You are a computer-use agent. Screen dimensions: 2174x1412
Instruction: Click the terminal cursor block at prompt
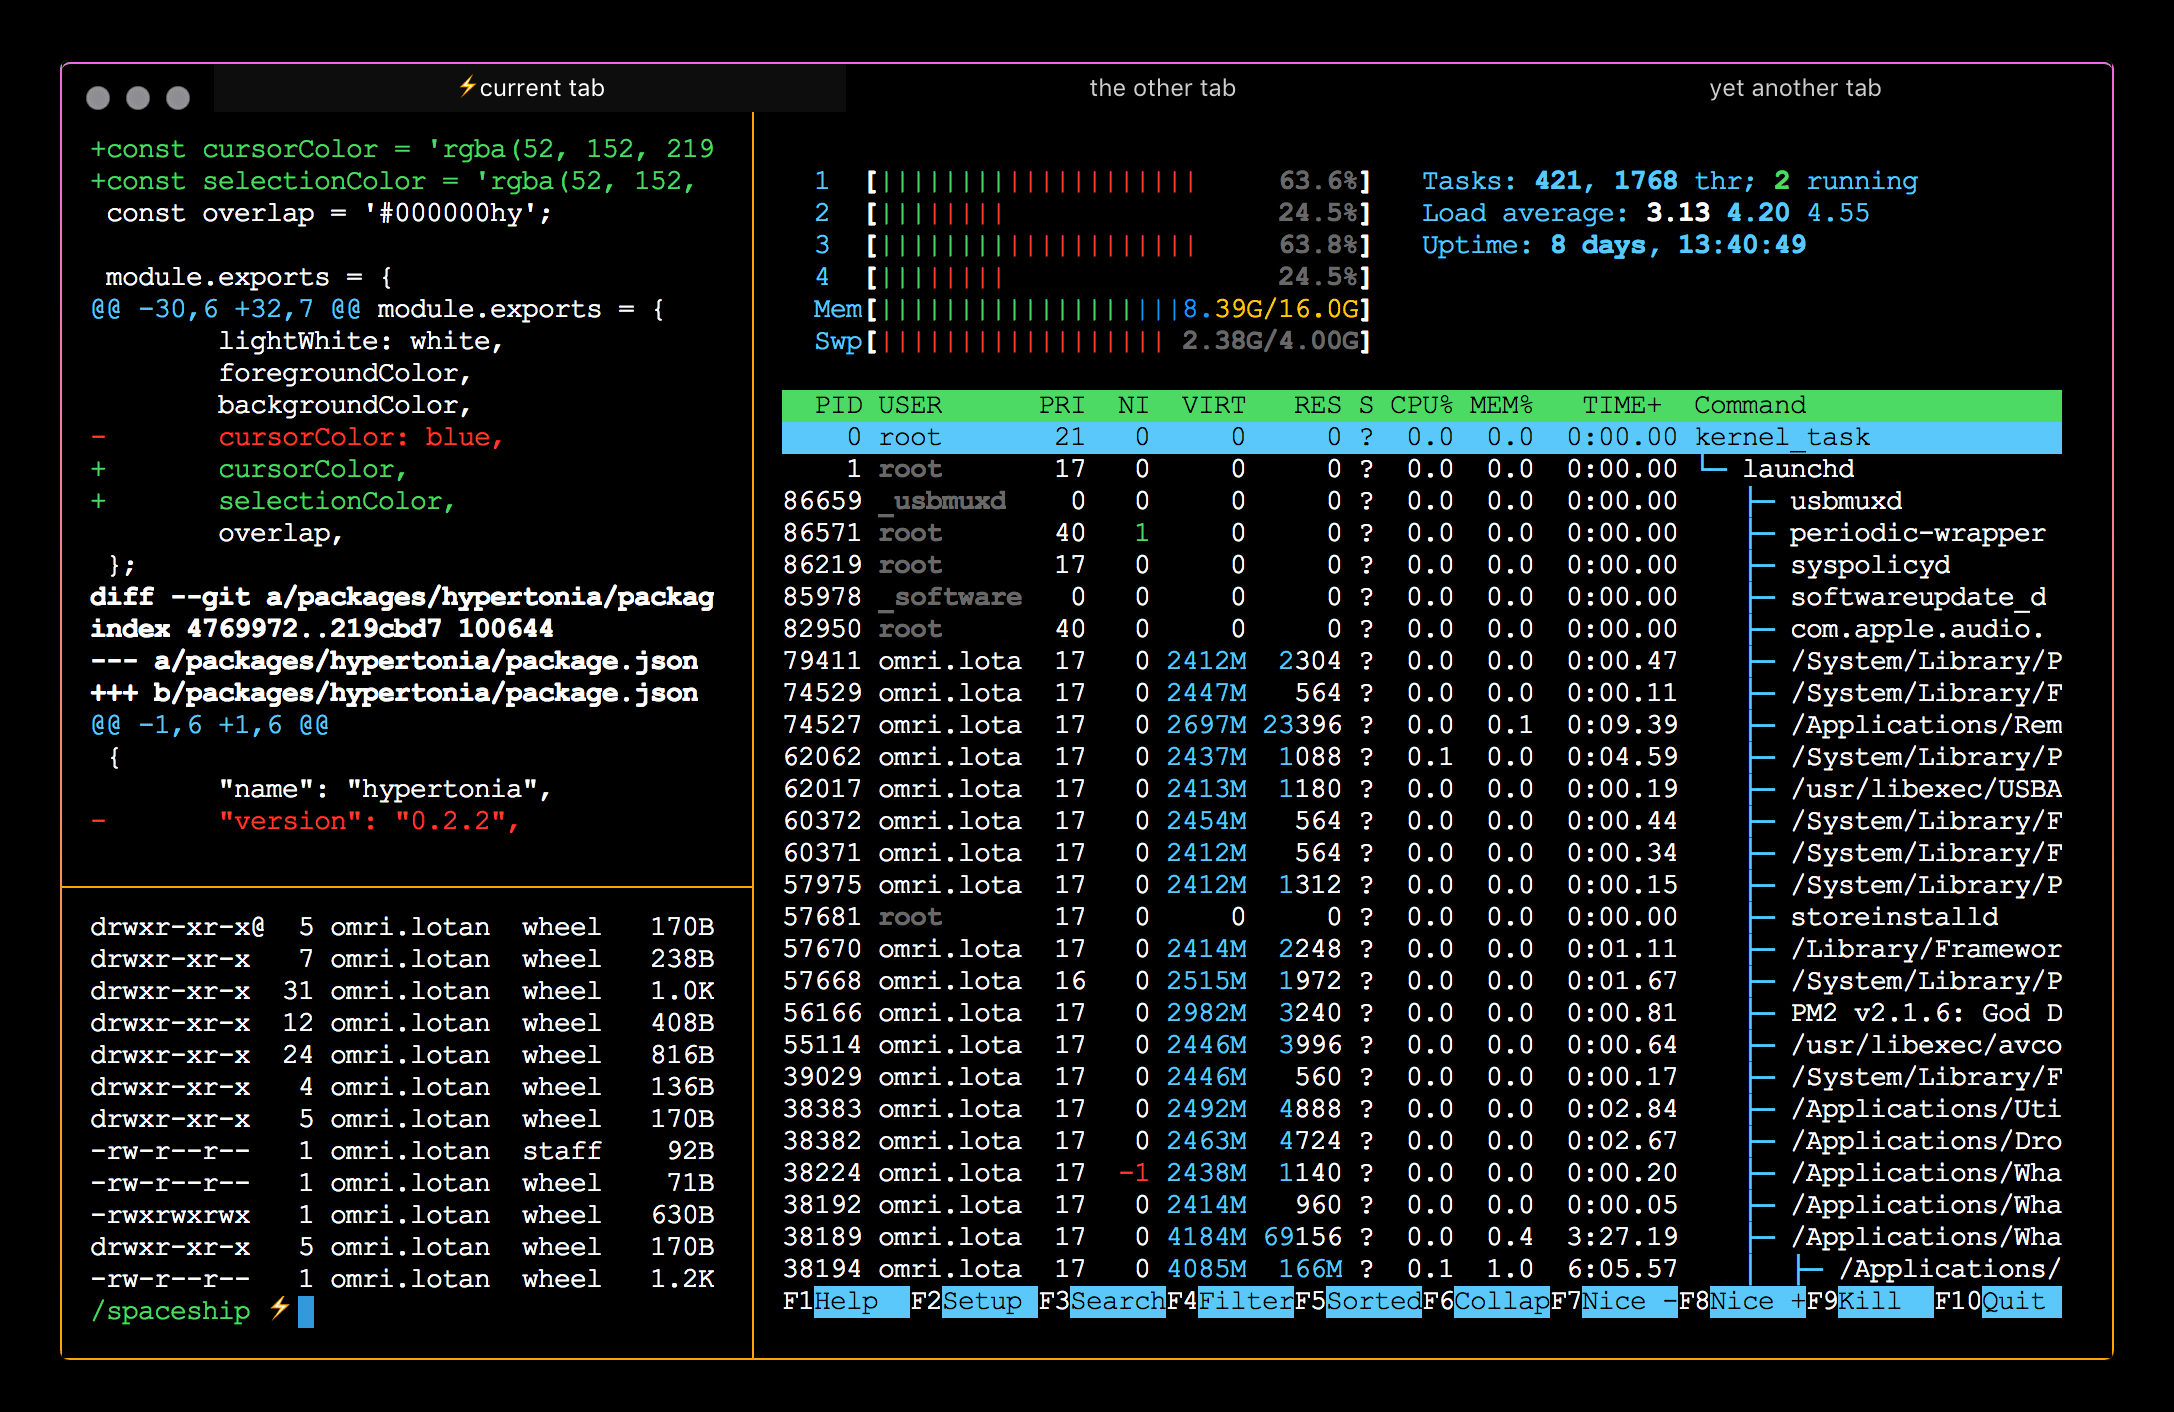pos(306,1312)
